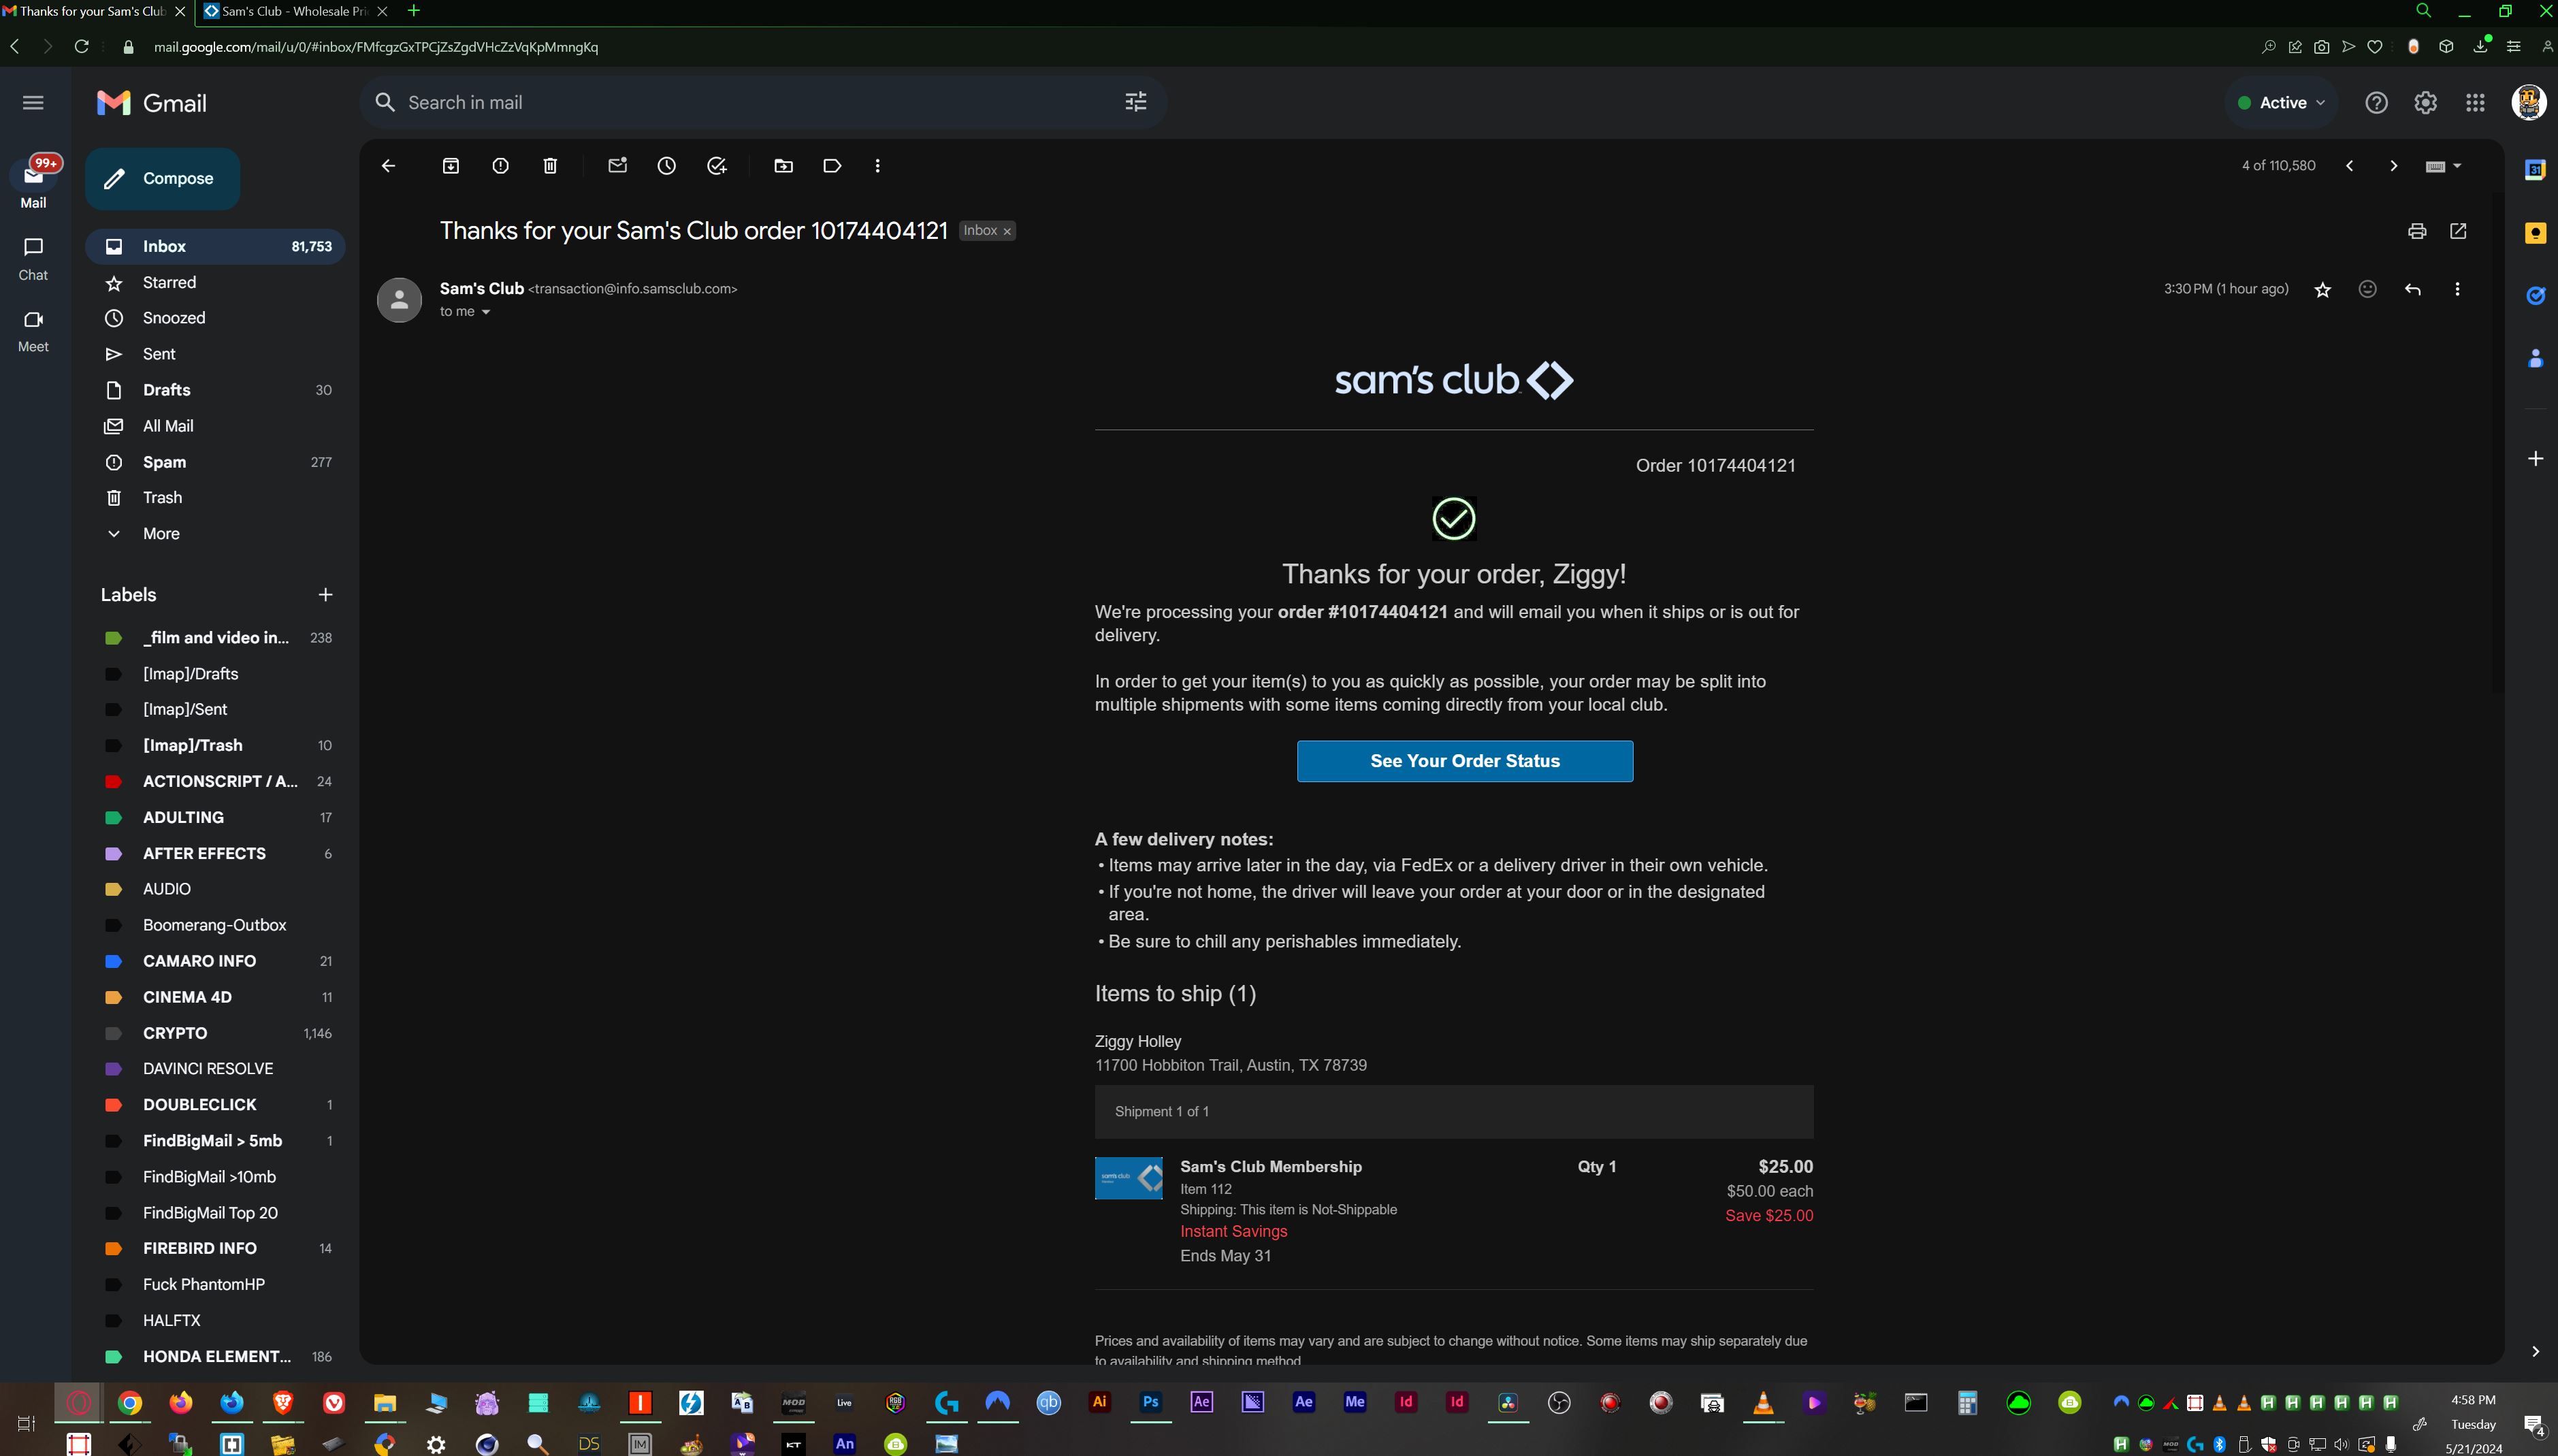Switch to Chat section

[33, 258]
